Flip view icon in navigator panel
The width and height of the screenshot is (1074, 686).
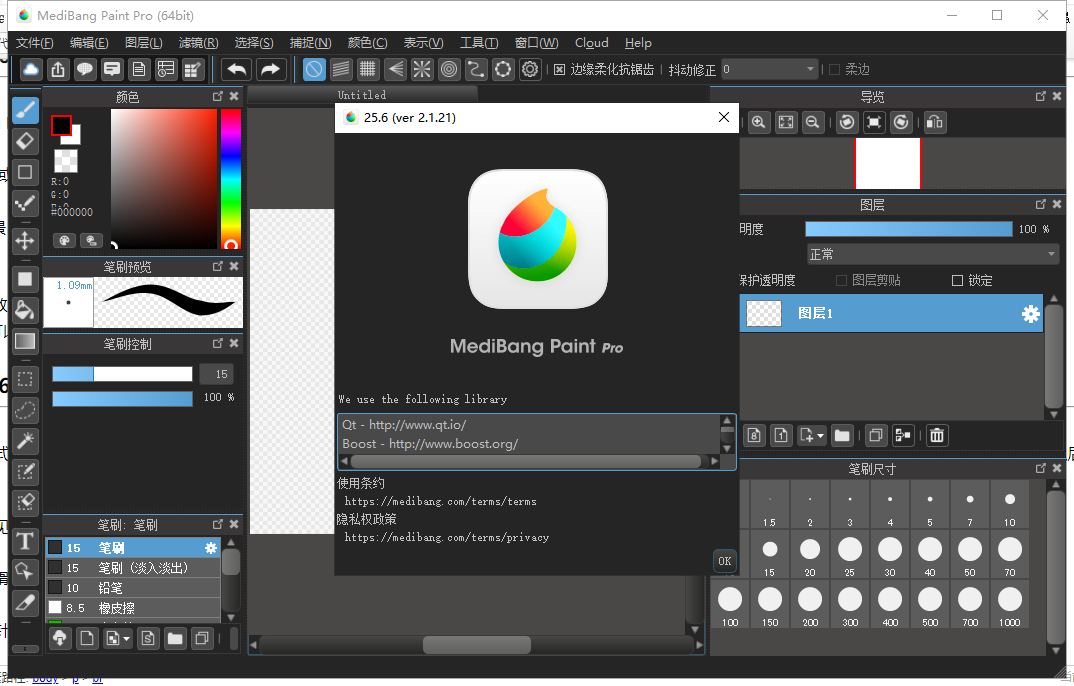point(934,123)
